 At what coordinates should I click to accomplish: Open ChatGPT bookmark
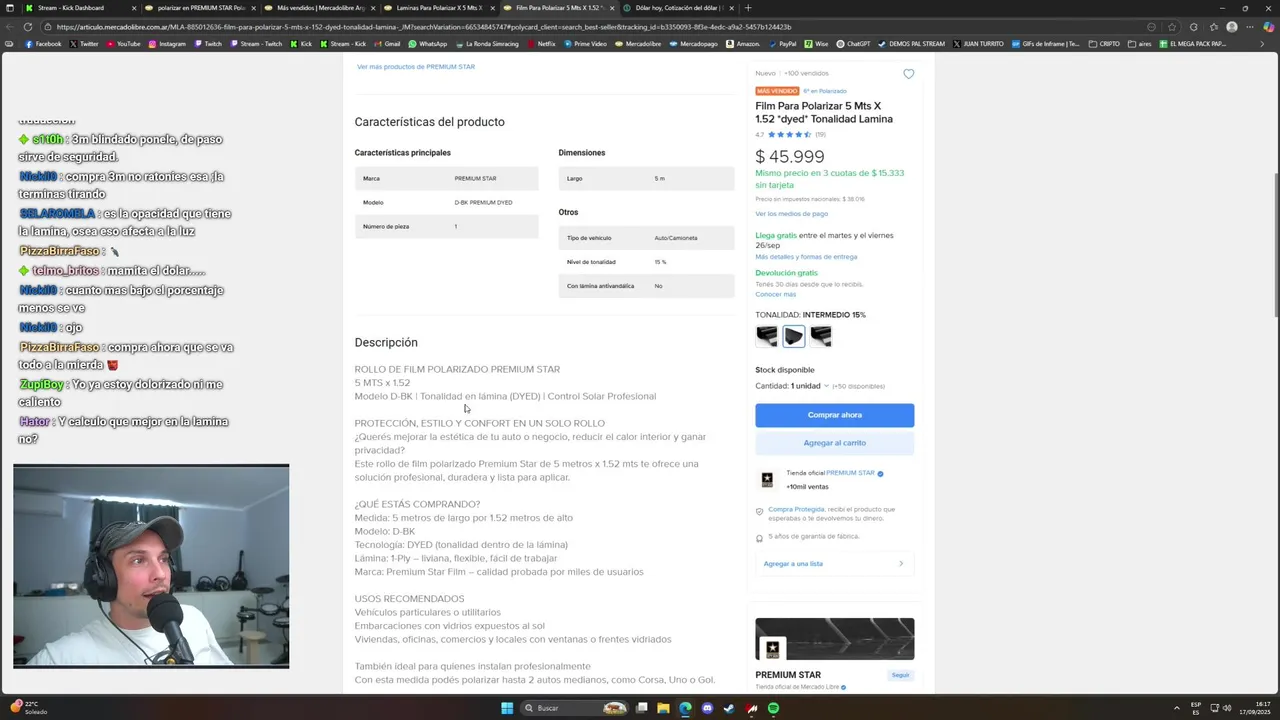click(853, 44)
